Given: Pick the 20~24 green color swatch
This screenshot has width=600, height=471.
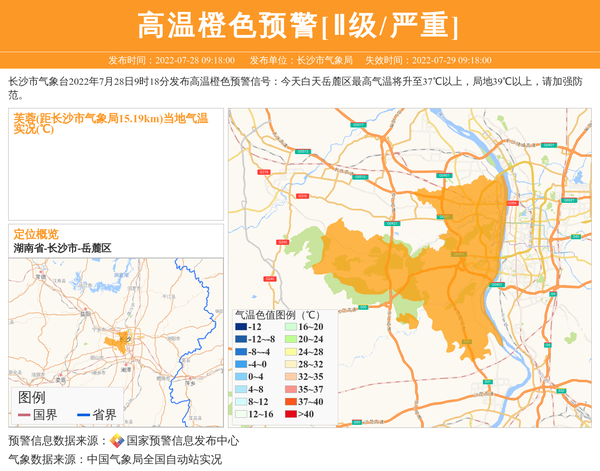Looking at the screenshot, I should pos(288,340).
